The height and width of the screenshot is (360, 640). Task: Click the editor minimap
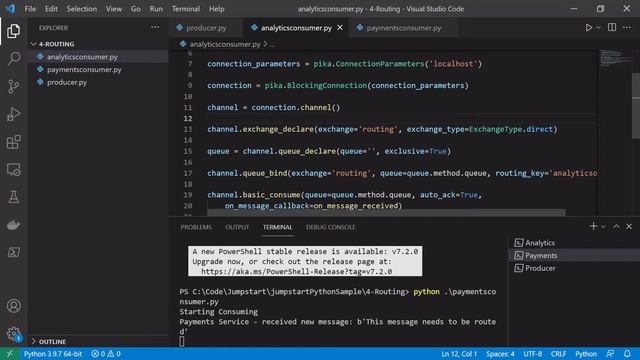click(x=616, y=58)
